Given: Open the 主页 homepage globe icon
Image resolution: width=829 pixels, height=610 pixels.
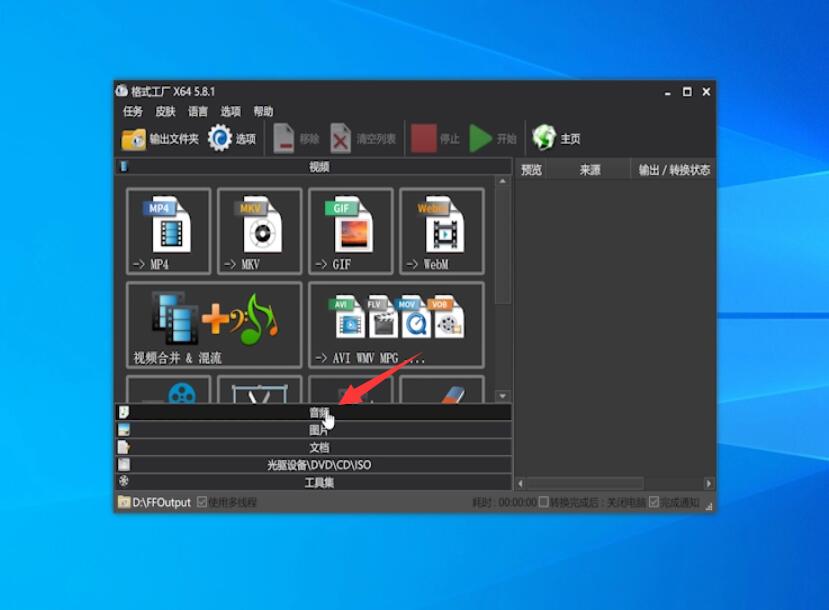Looking at the screenshot, I should click(x=544, y=138).
